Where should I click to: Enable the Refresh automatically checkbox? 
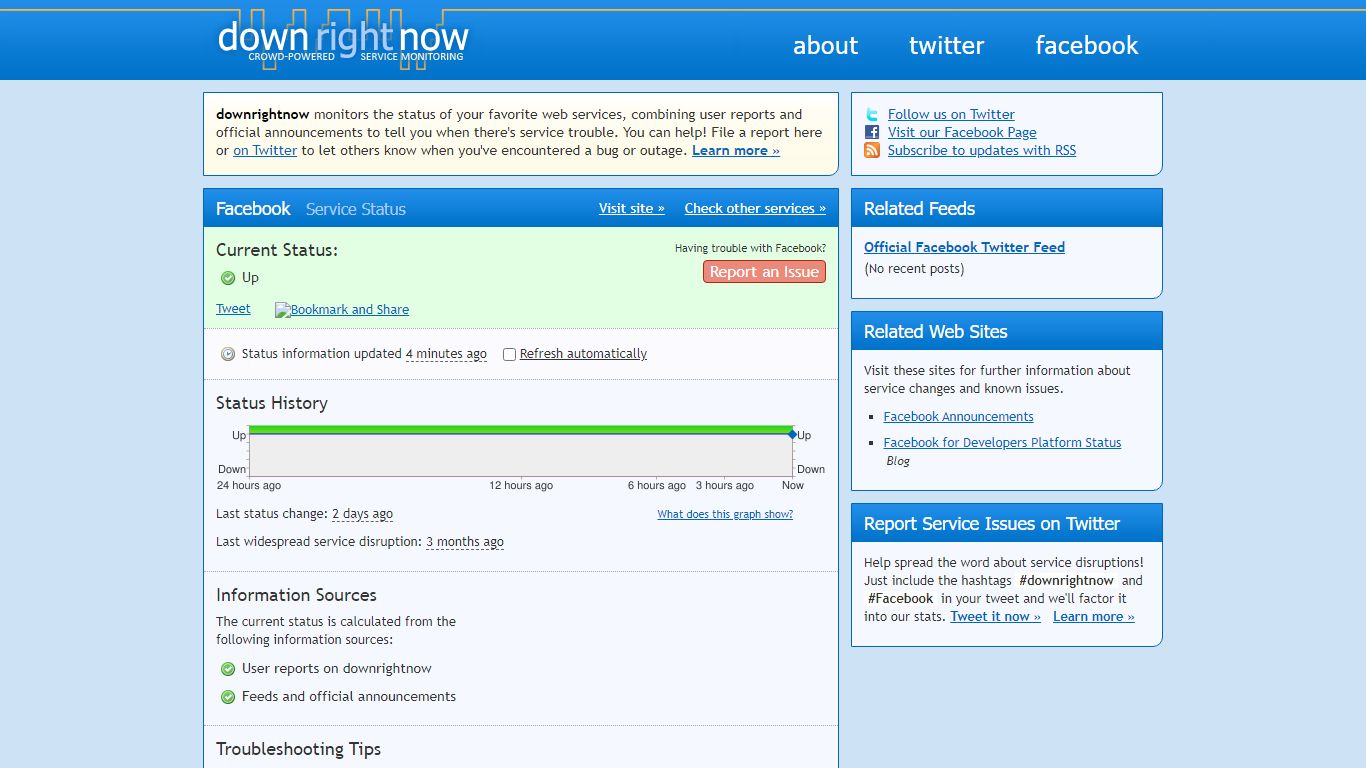click(509, 354)
